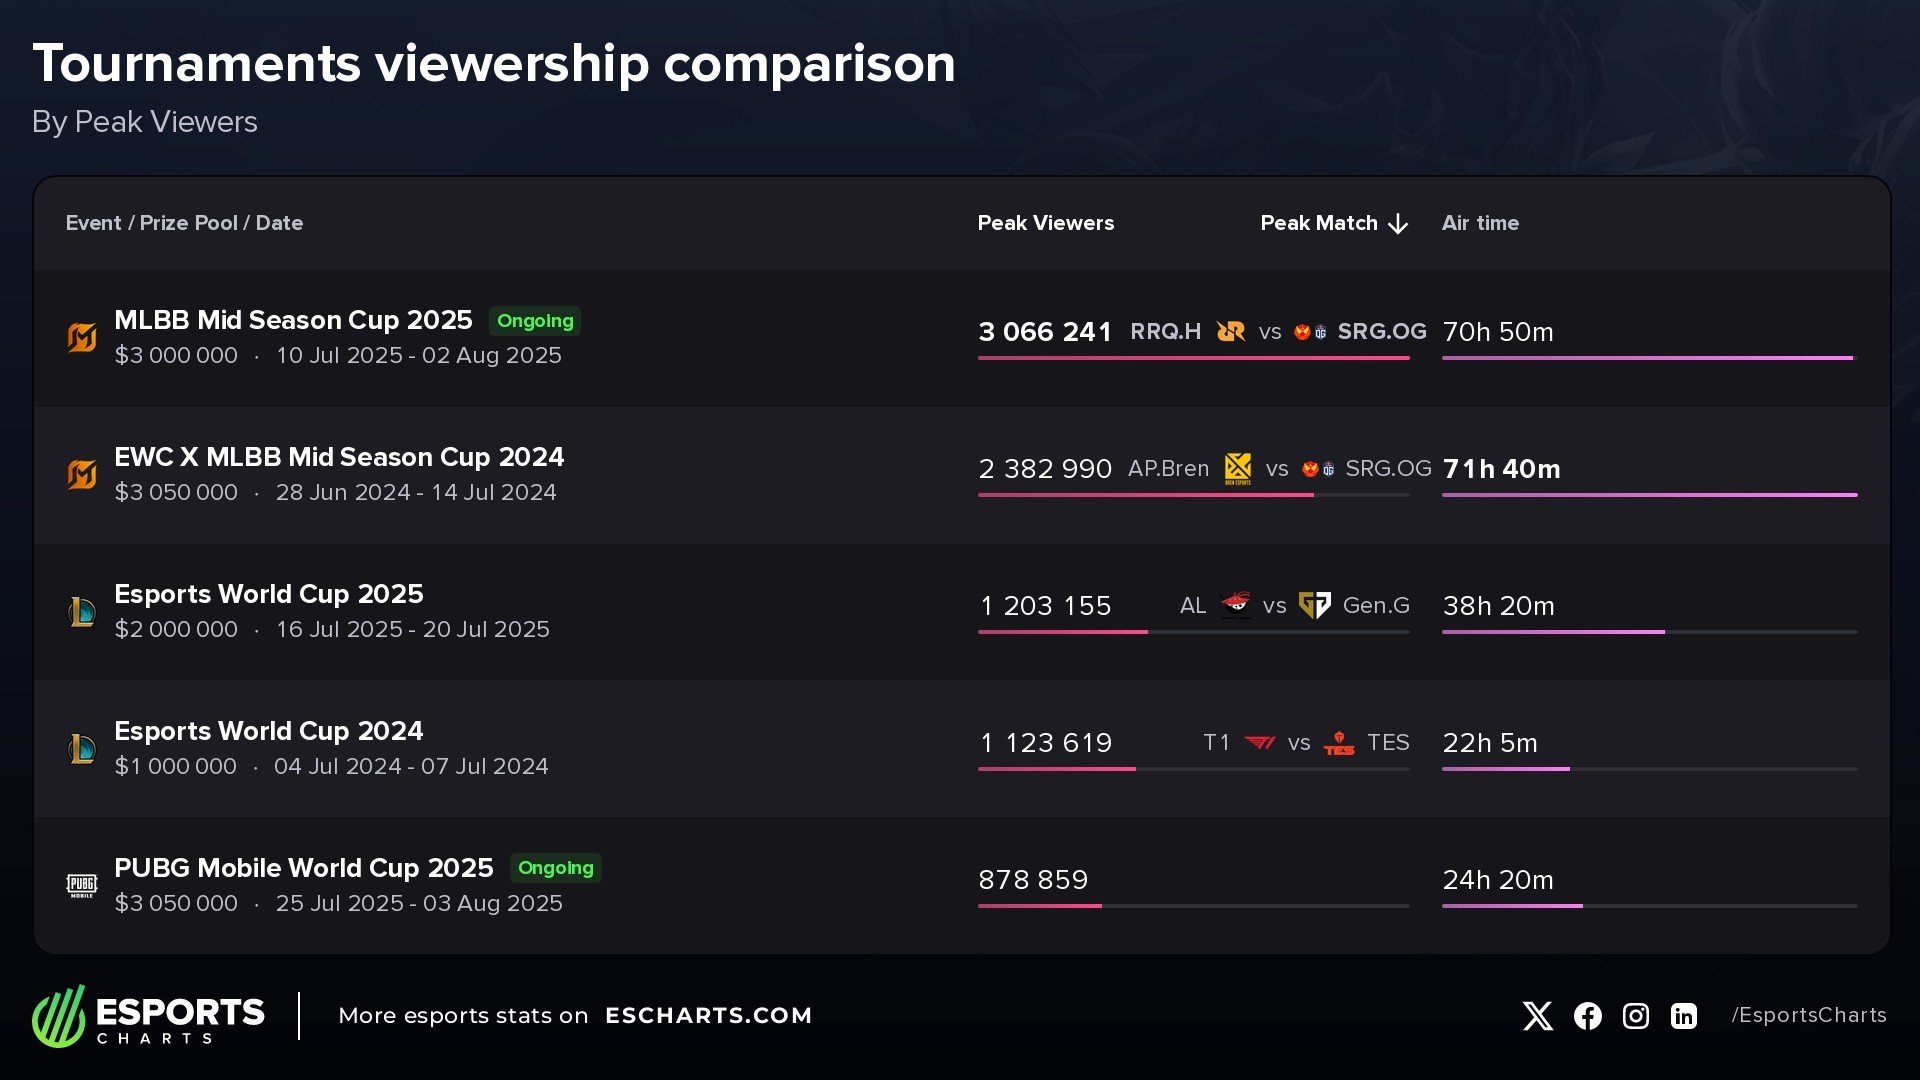Image resolution: width=1920 pixels, height=1080 pixels.
Task: Click the Esports Charts logo
Action: point(148,1016)
